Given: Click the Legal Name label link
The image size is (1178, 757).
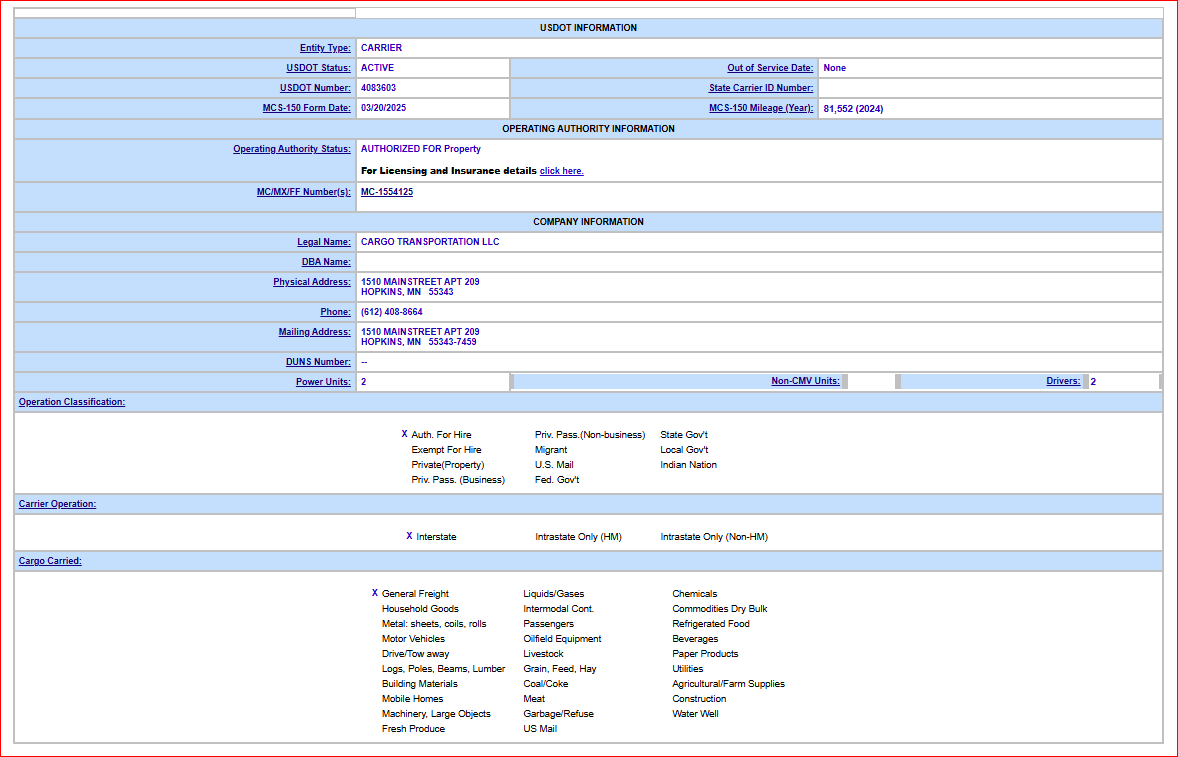Looking at the screenshot, I should coord(324,242).
